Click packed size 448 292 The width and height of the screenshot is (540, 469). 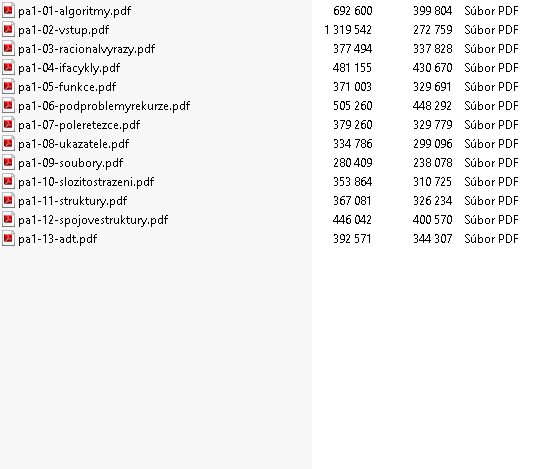coord(433,106)
